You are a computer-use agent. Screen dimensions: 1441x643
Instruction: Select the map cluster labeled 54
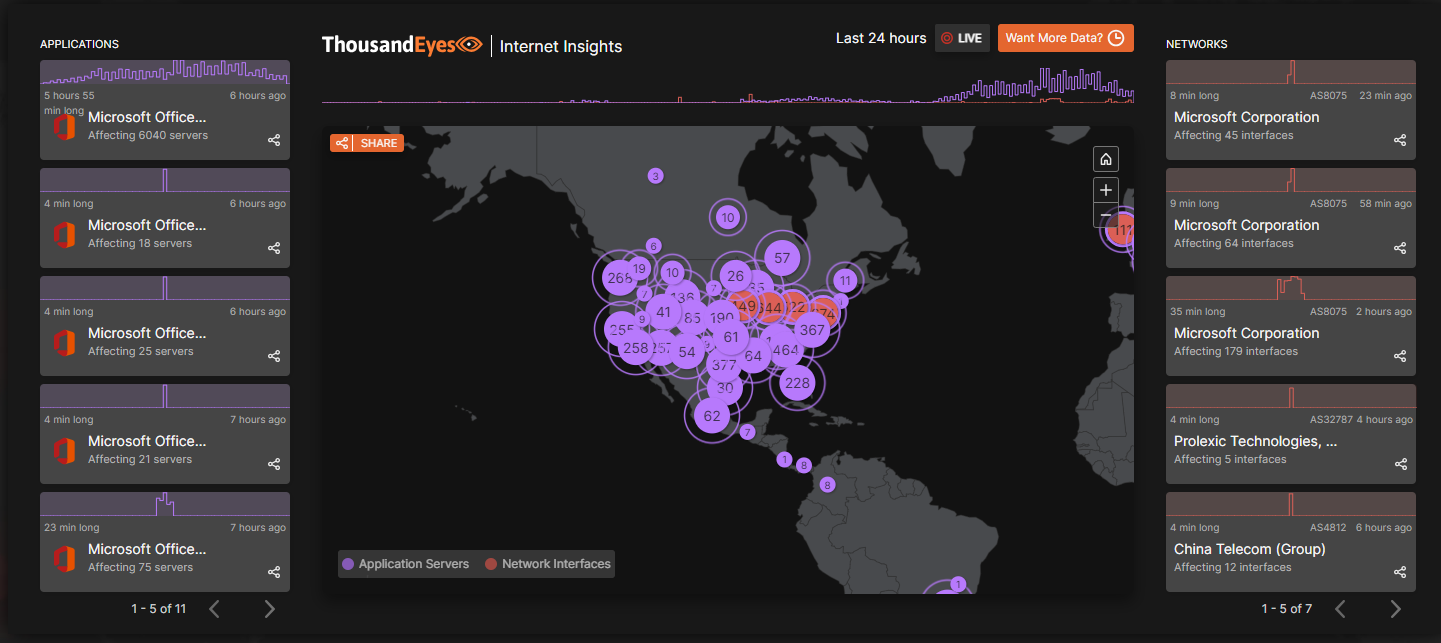(686, 352)
